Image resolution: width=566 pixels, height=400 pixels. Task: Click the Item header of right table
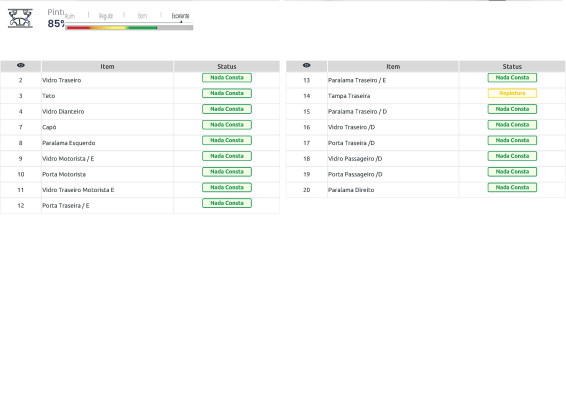pyautogui.click(x=393, y=66)
